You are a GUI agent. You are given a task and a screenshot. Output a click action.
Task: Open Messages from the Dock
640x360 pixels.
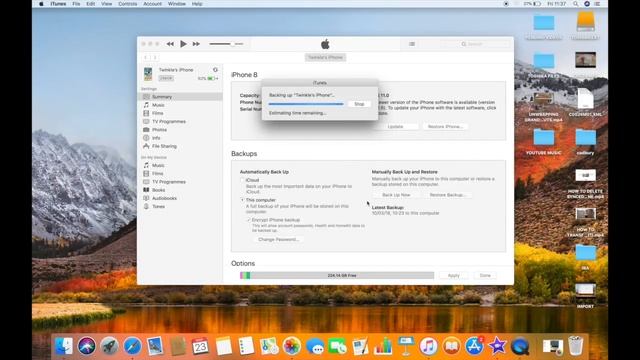click(x=315, y=347)
